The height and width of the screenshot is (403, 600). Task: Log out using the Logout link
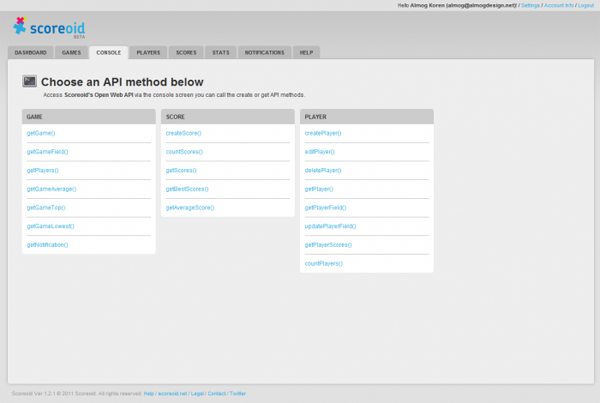pos(585,5)
